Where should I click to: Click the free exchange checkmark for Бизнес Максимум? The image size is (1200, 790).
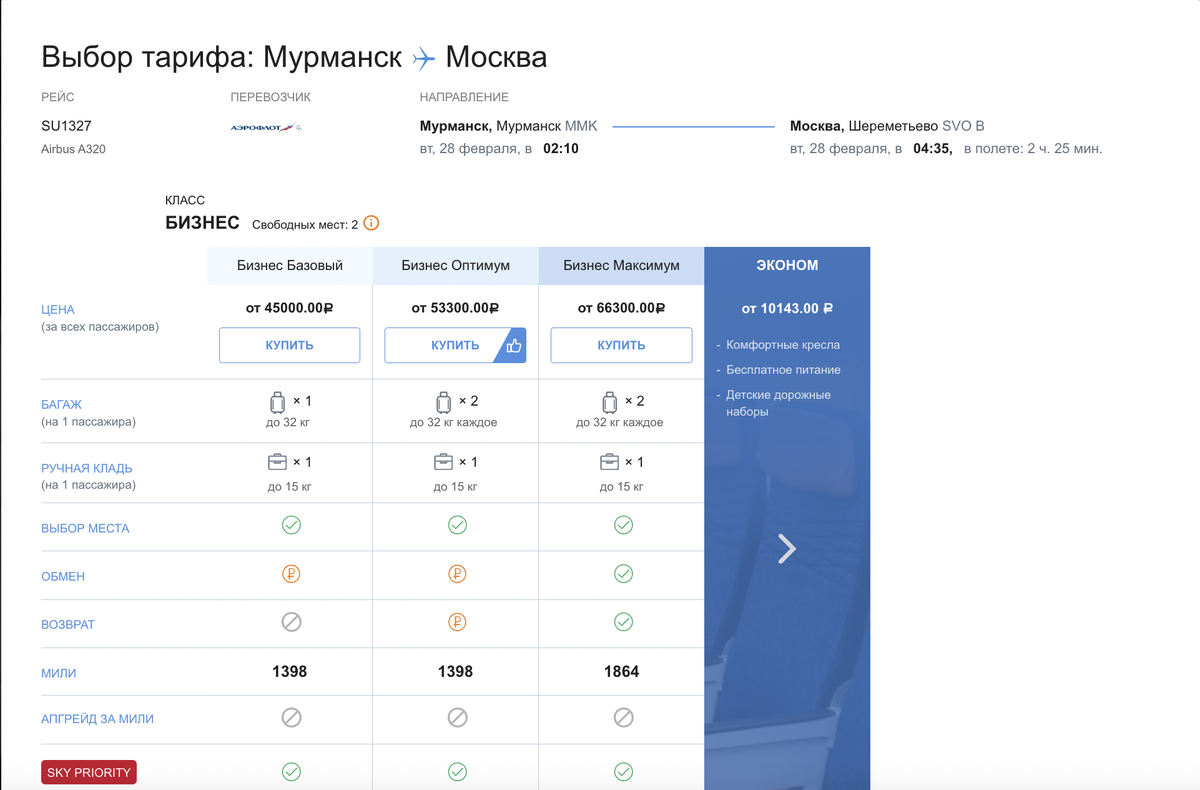pos(623,574)
